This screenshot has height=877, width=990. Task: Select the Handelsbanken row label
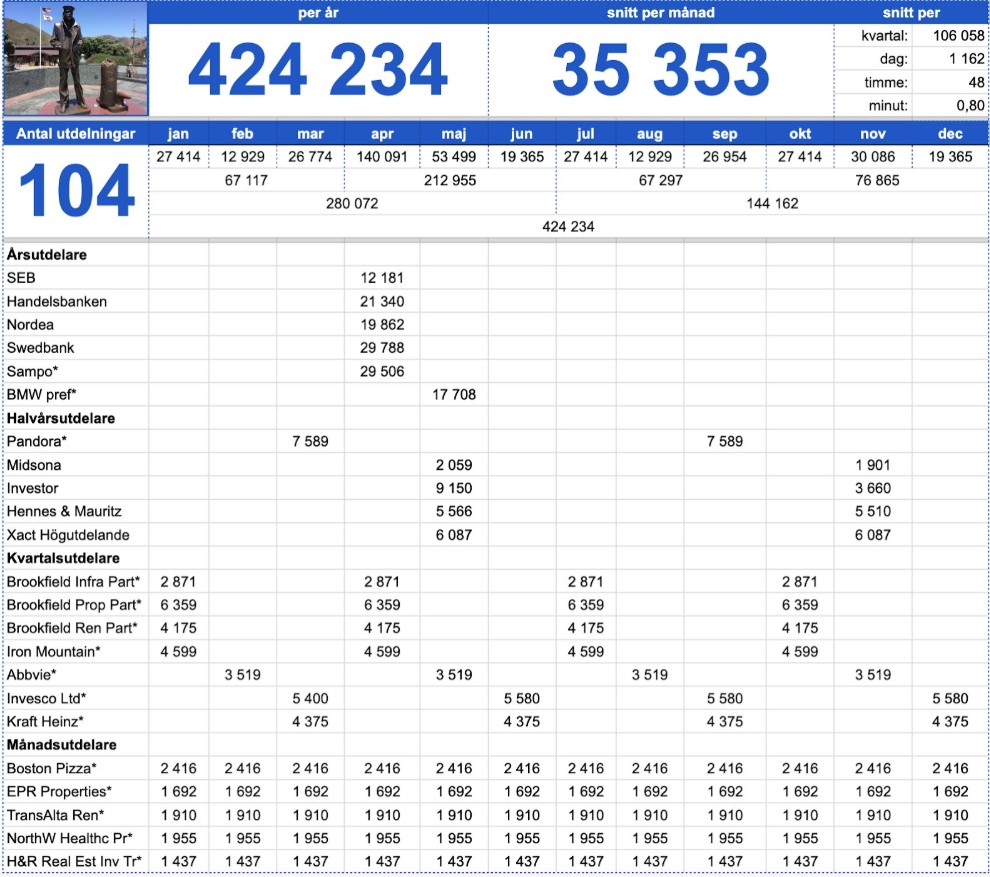57,302
